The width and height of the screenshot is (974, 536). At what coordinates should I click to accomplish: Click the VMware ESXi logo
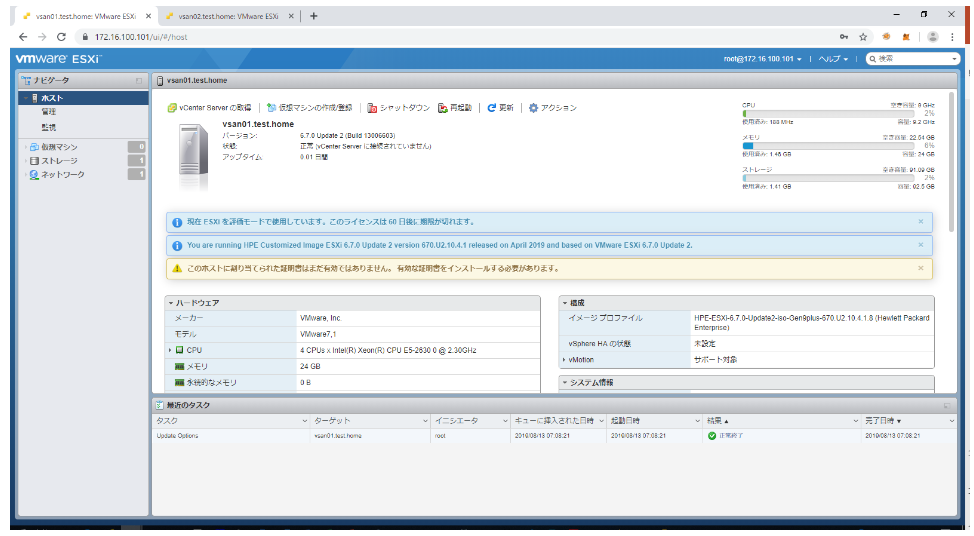click(x=58, y=59)
